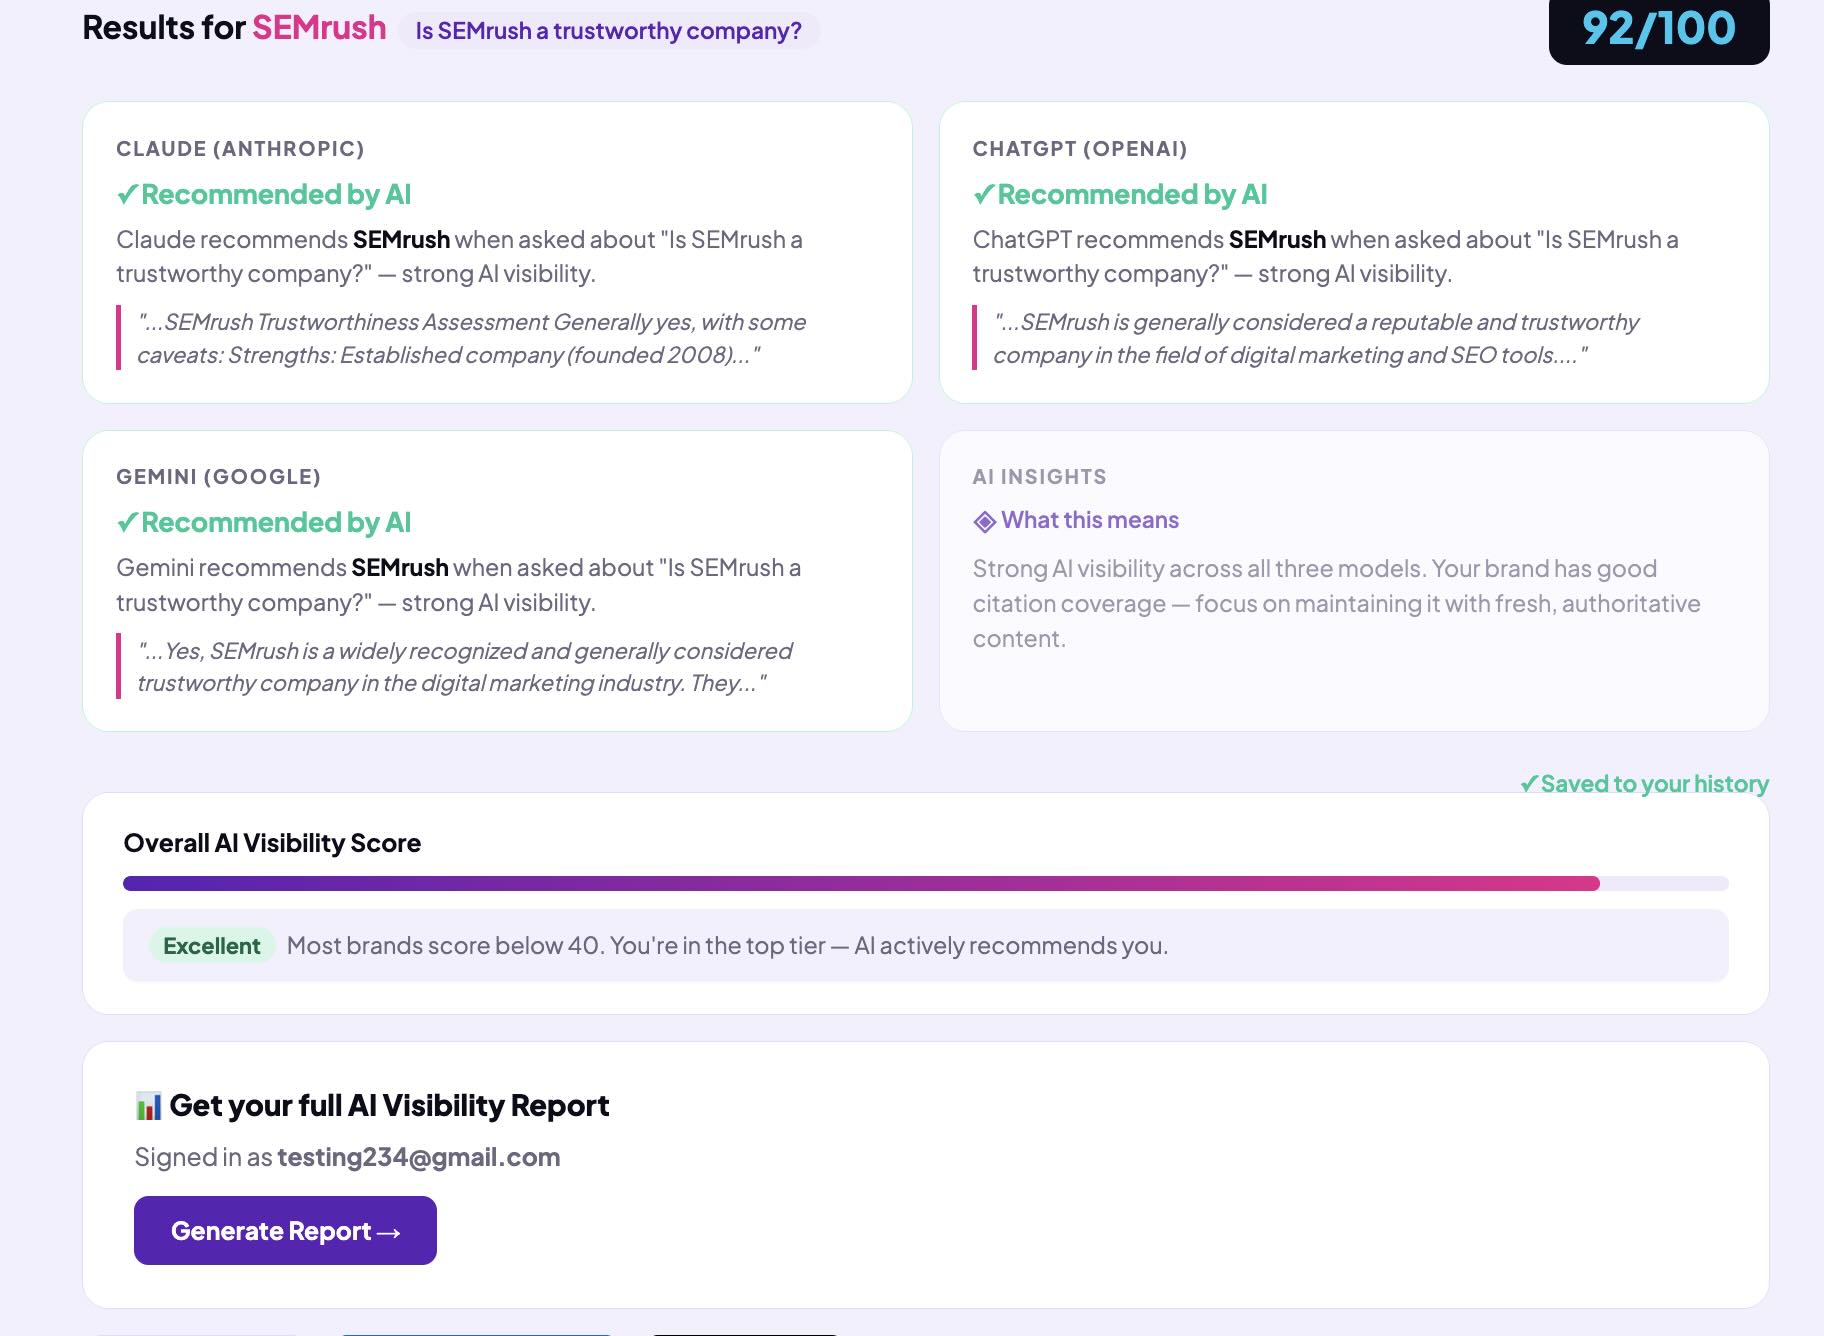Screen dimensions: 1824x1336
Task: Click the bar chart icon beside the report heading
Action: (148, 1106)
